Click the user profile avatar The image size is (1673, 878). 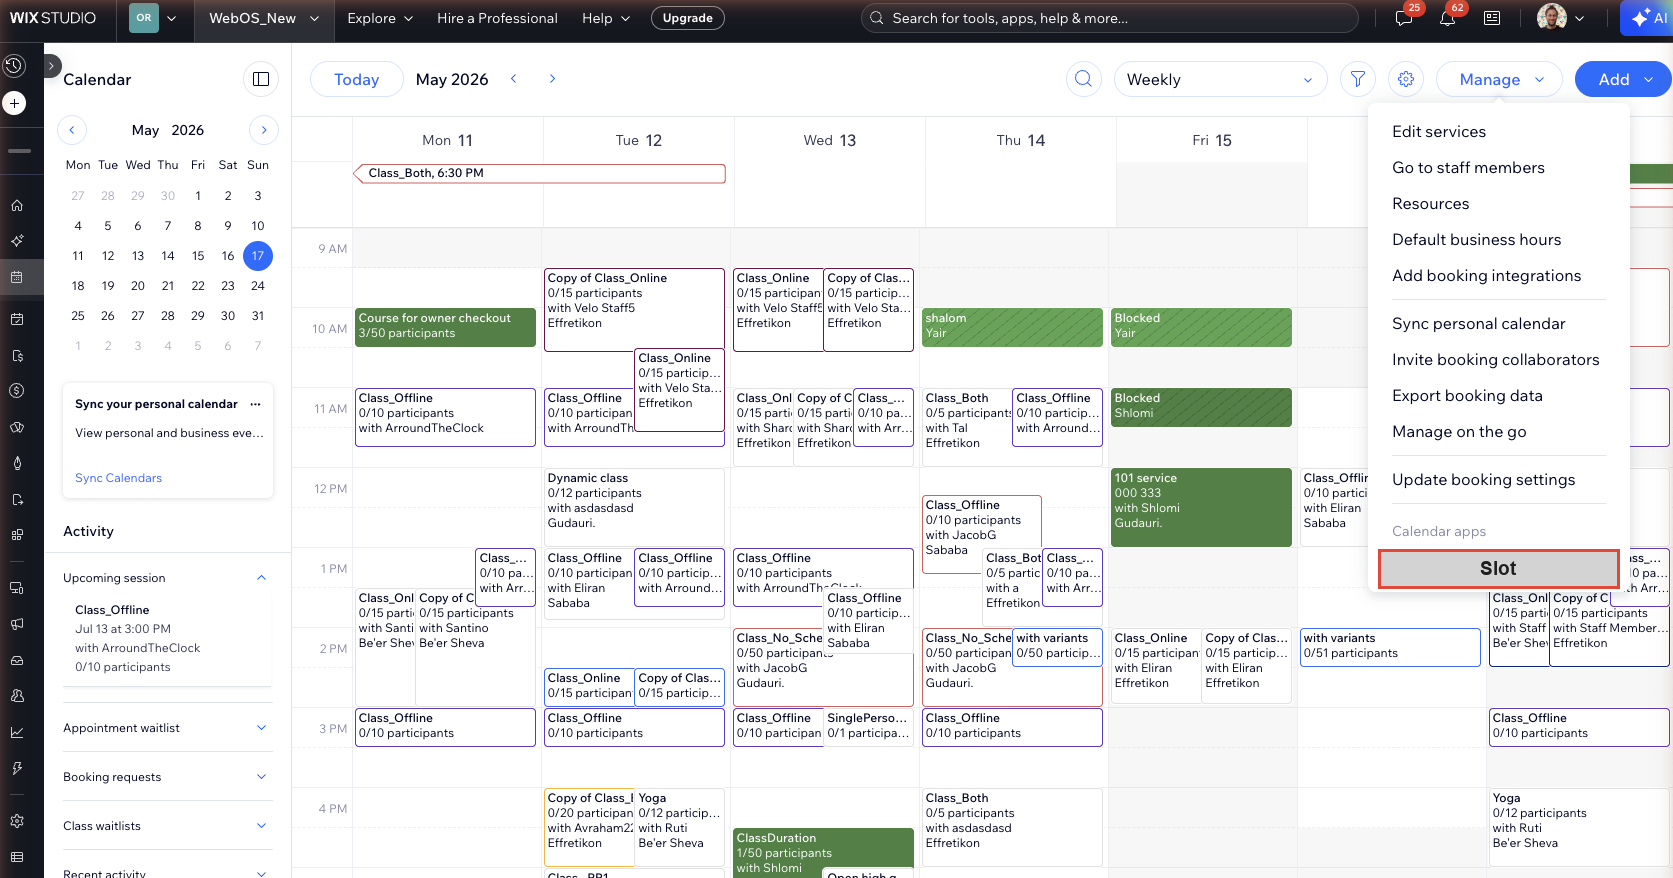tap(1551, 17)
